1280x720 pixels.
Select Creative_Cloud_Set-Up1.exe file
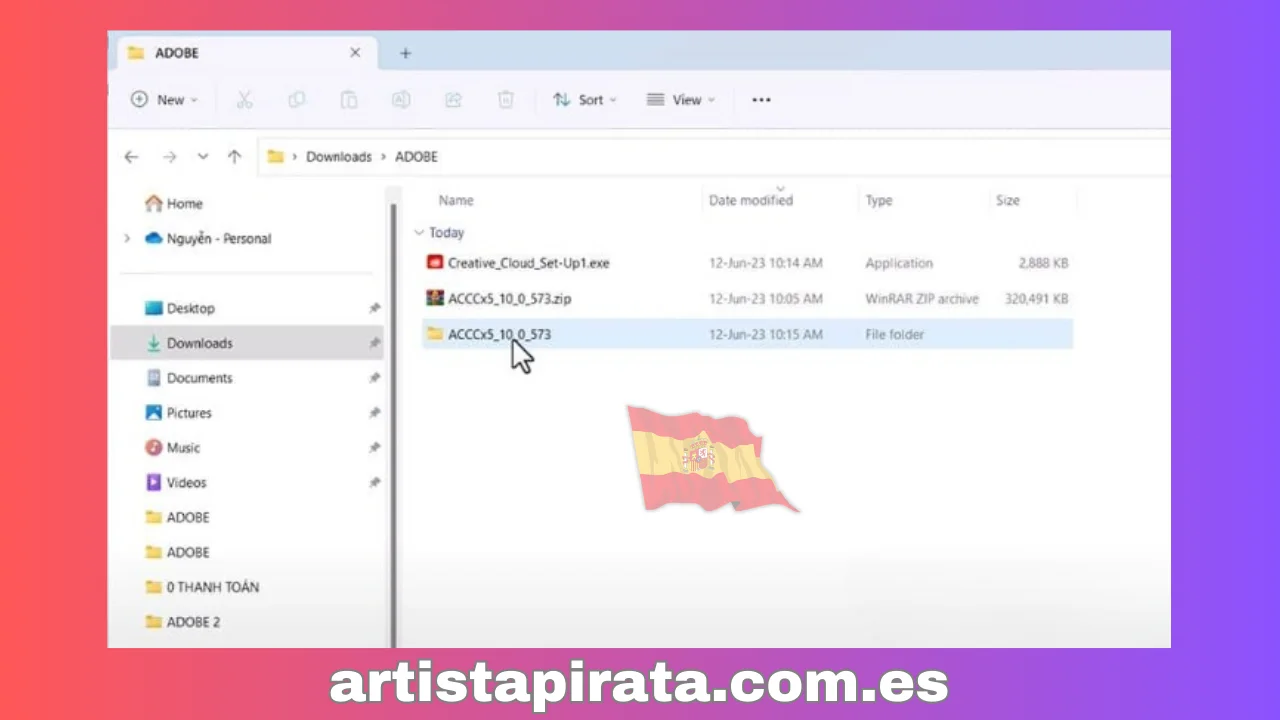[746, 264]
